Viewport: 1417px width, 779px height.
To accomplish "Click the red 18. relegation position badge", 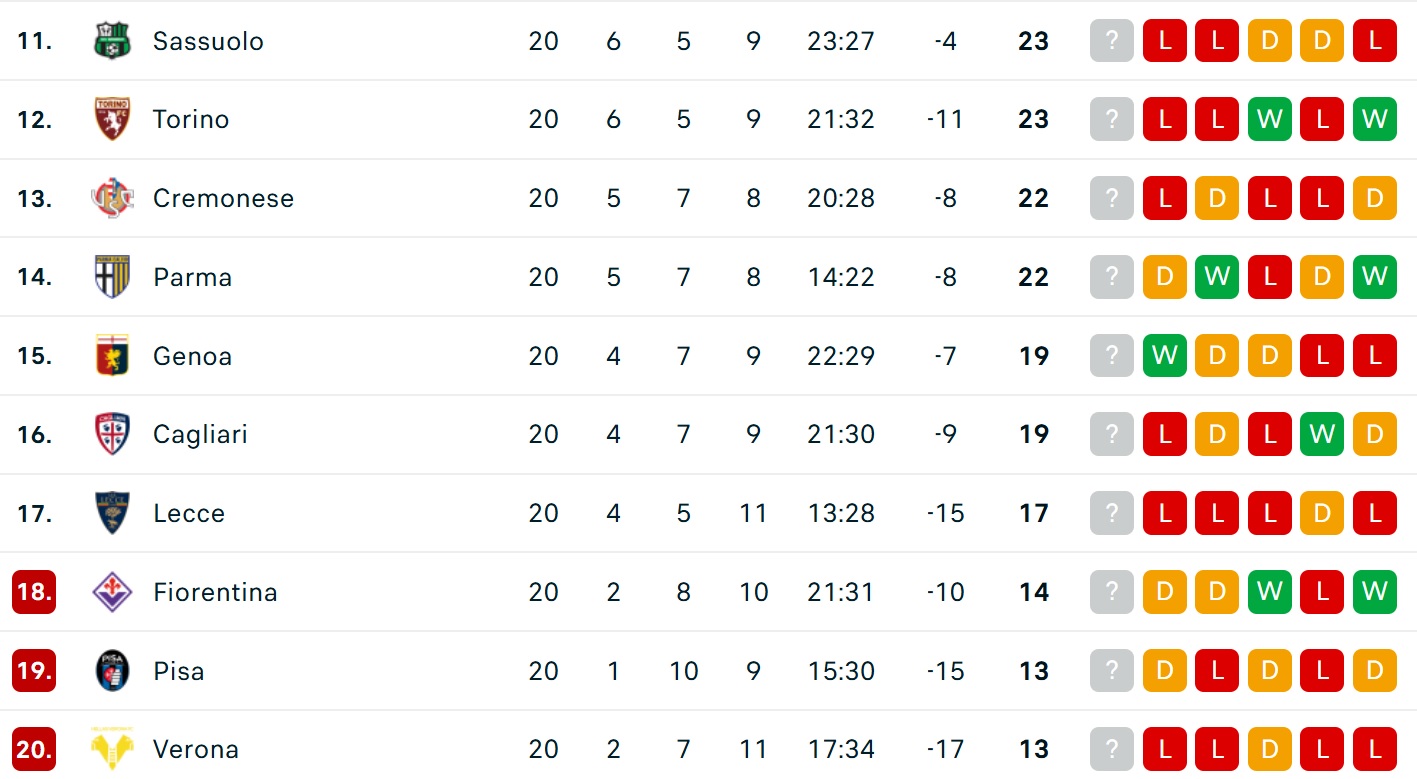I will pos(34,592).
